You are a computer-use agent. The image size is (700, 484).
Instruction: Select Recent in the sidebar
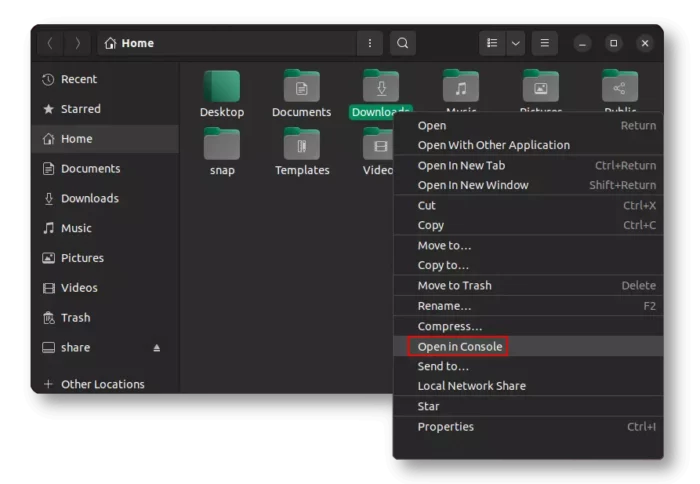click(x=106, y=79)
